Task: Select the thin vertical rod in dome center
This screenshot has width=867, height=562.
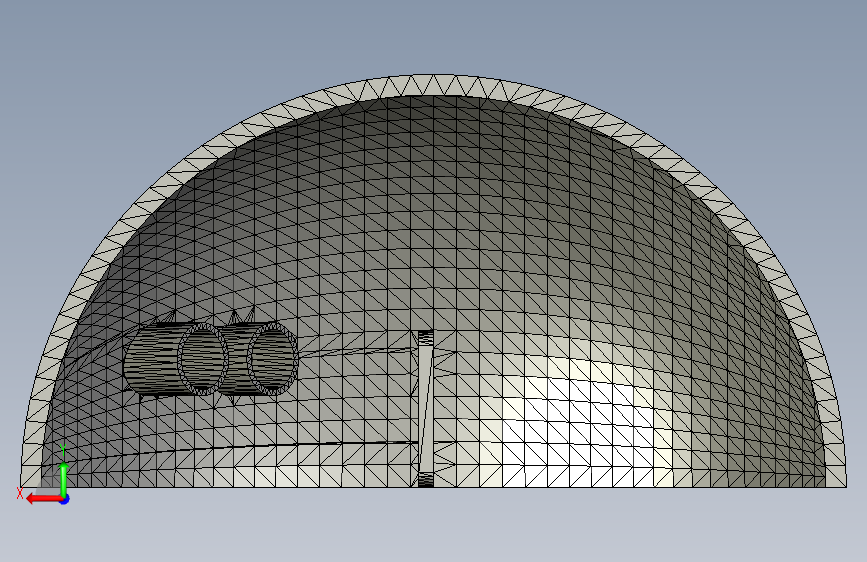Action: (x=425, y=408)
